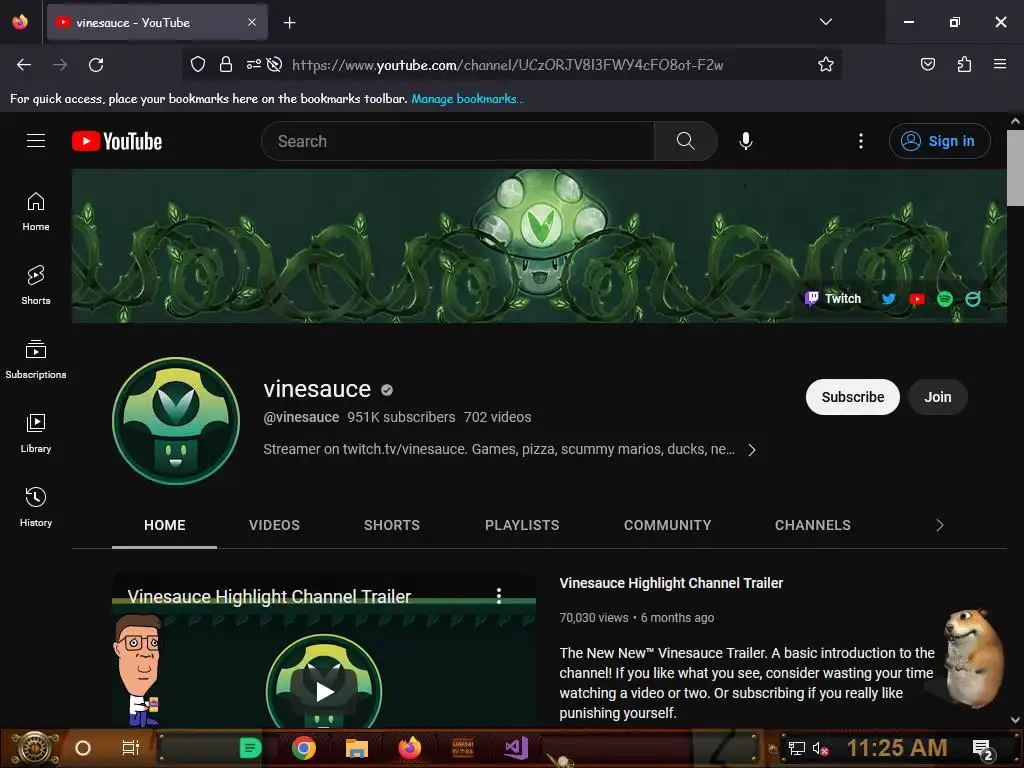Reload the page in Firefox
Image resolution: width=1024 pixels, height=768 pixels.
pyautogui.click(x=96, y=65)
